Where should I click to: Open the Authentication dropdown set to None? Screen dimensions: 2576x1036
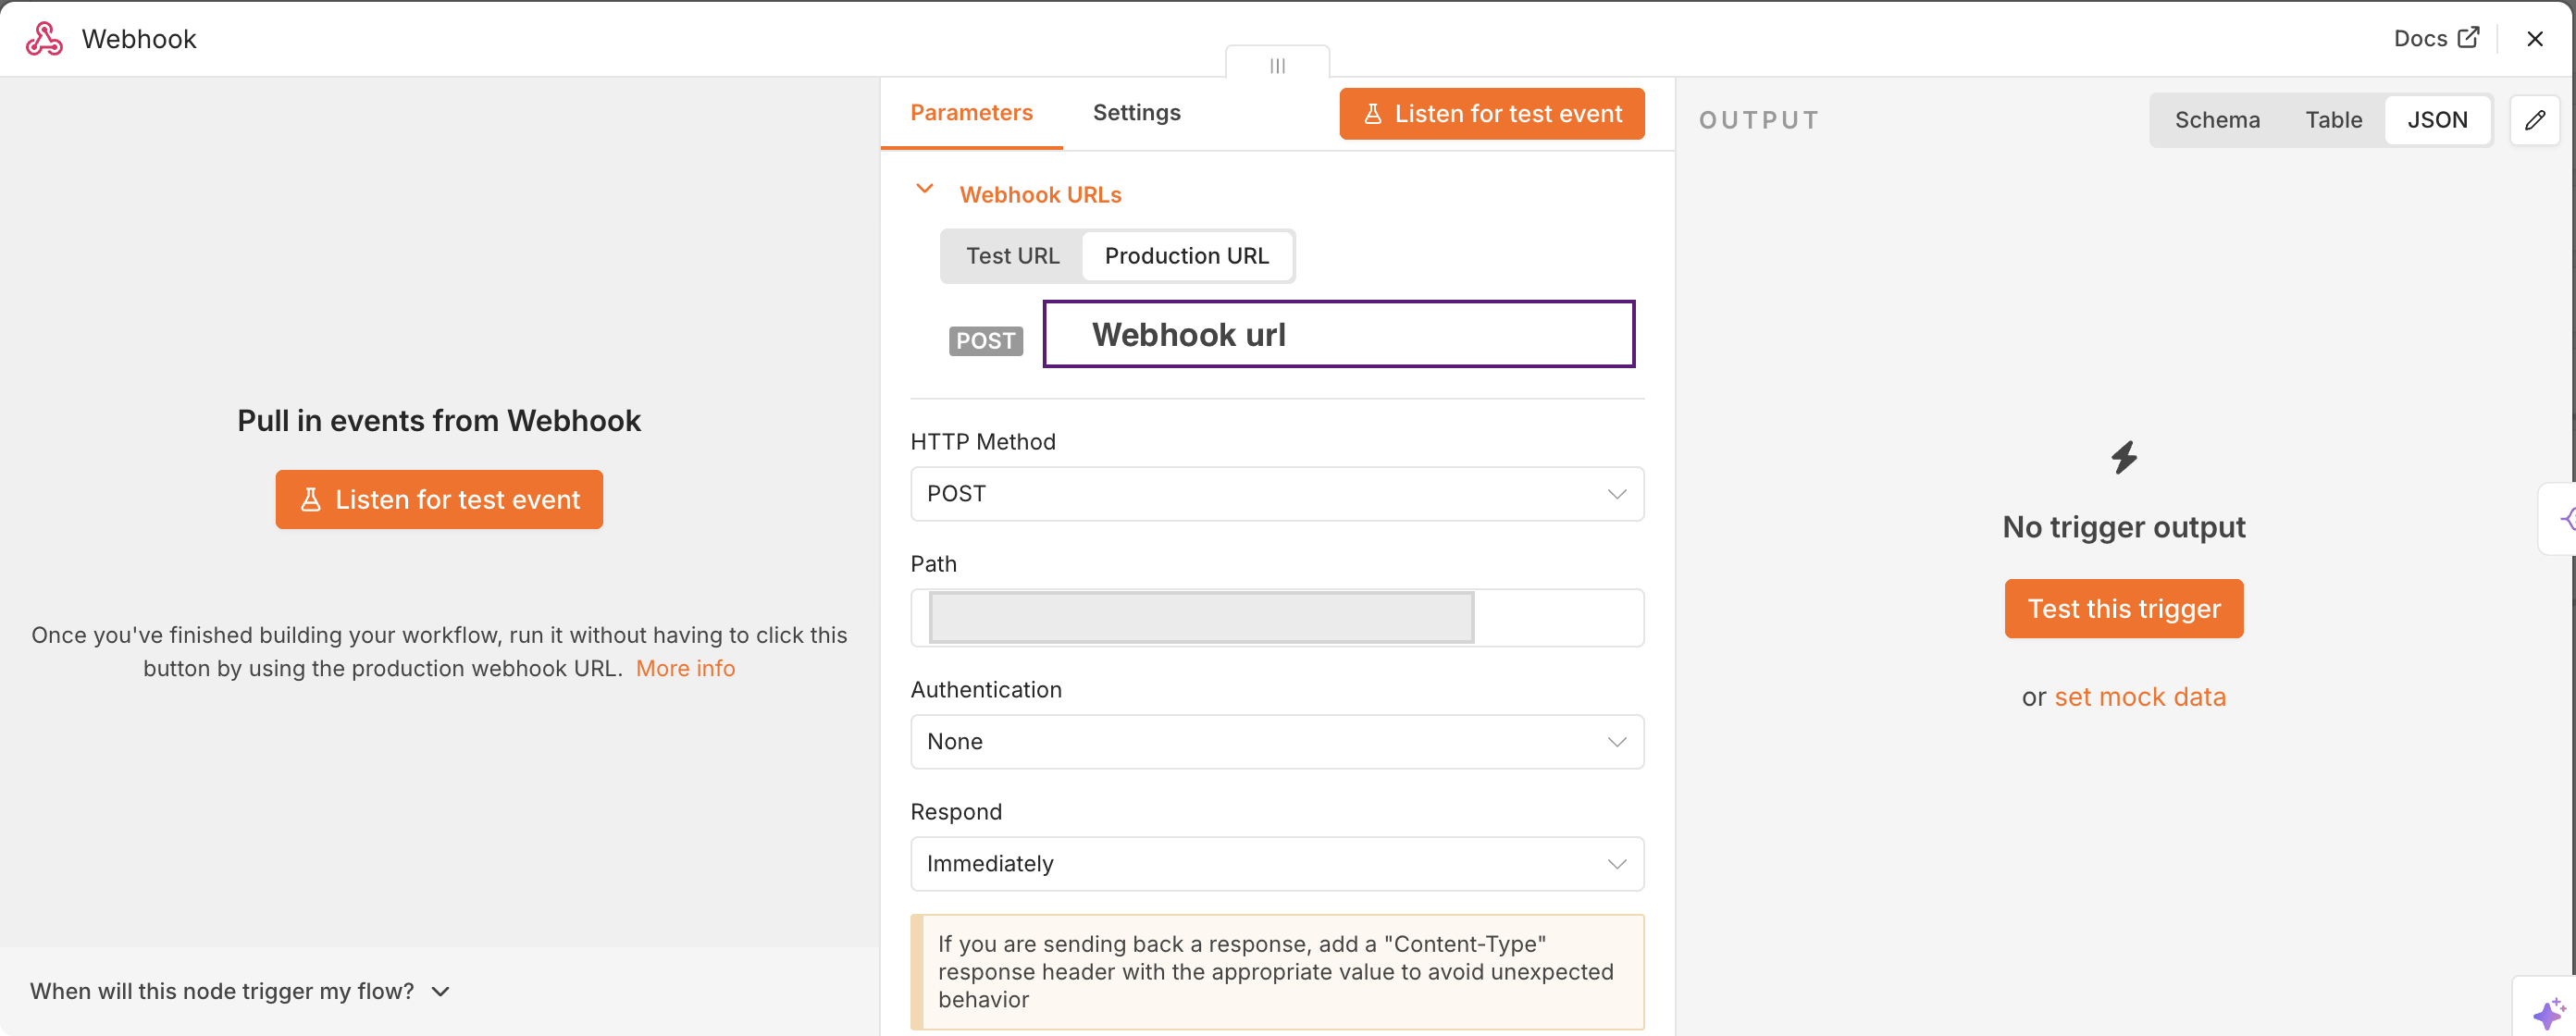1276,742
